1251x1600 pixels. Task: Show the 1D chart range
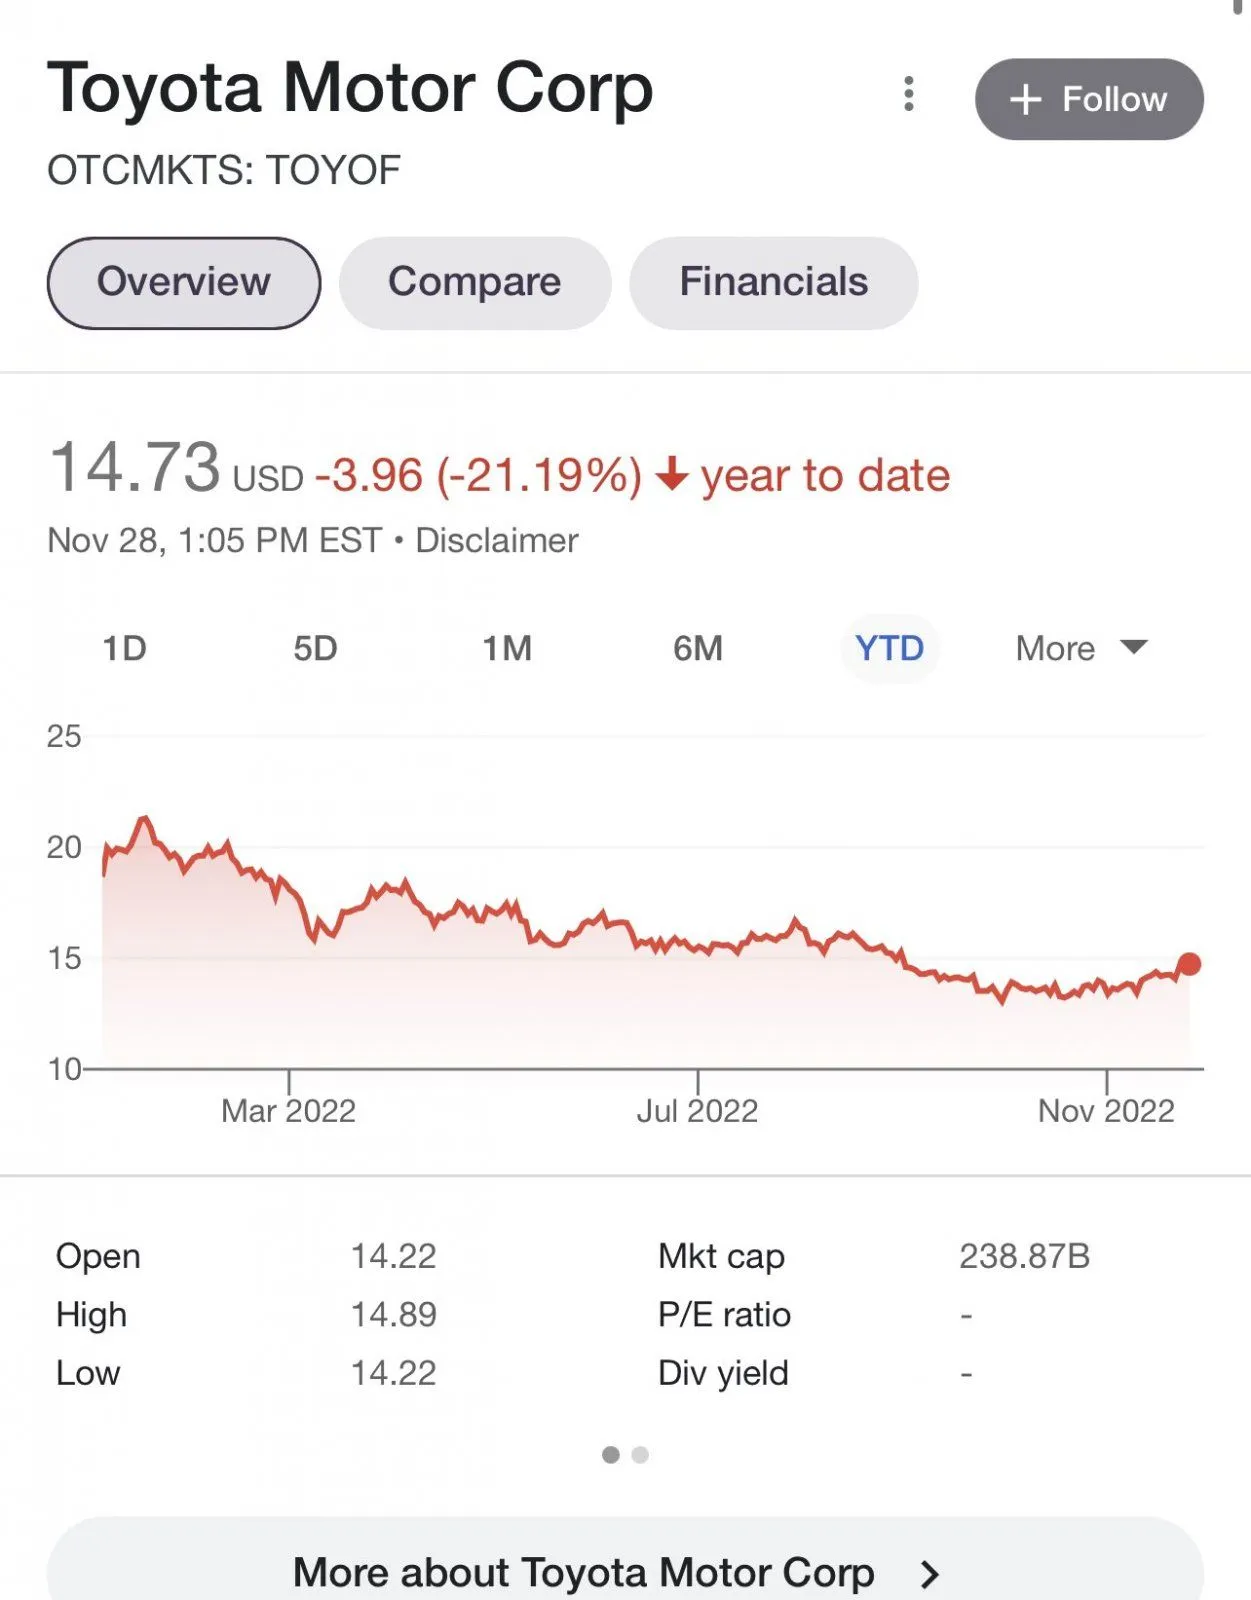pyautogui.click(x=125, y=648)
